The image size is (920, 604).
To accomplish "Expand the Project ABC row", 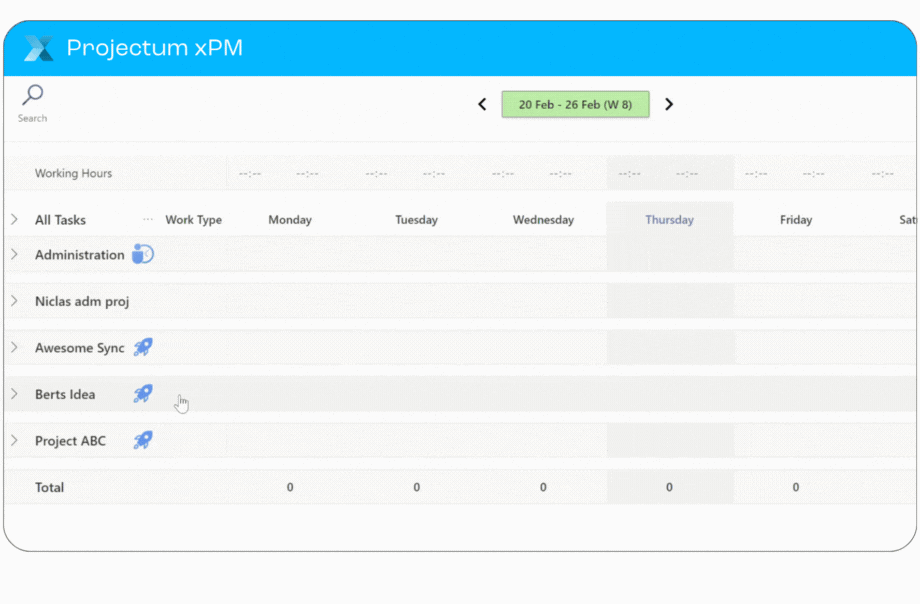I will tap(14, 441).
